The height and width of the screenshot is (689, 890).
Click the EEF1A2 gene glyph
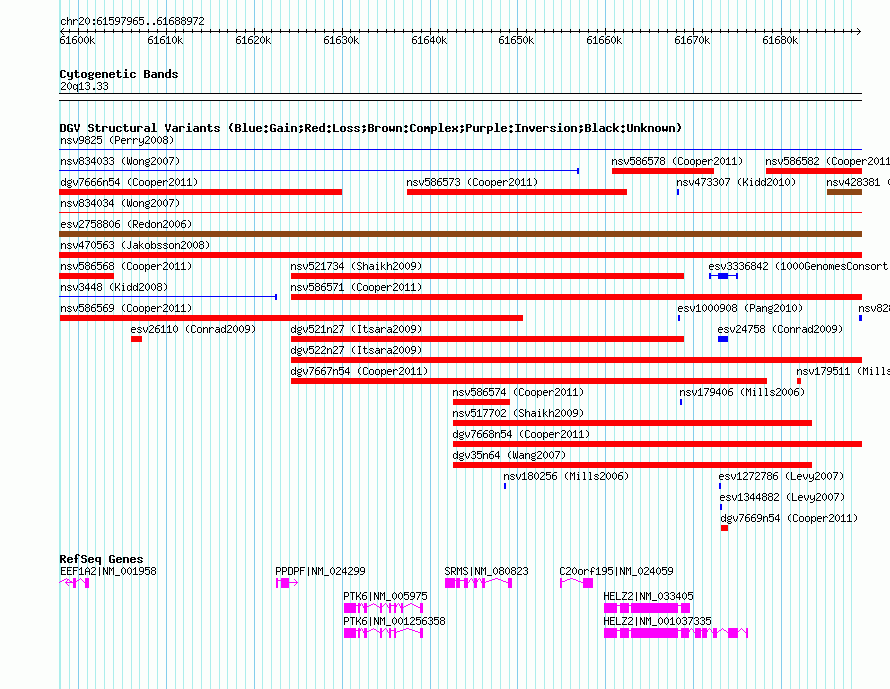tap(74, 583)
